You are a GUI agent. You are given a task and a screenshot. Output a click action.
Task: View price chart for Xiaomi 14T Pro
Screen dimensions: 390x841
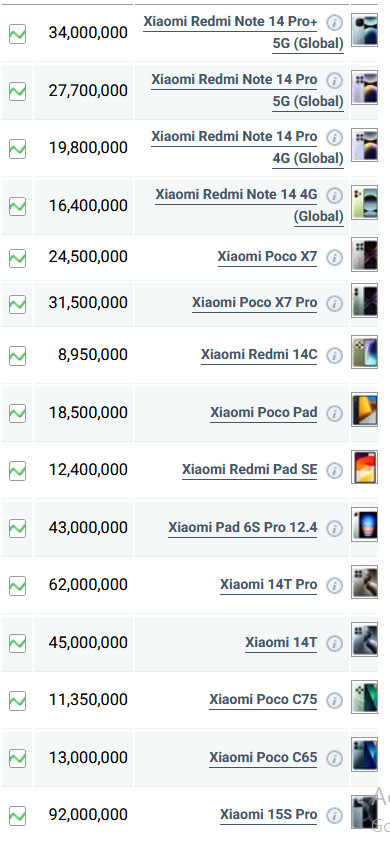click(17, 585)
